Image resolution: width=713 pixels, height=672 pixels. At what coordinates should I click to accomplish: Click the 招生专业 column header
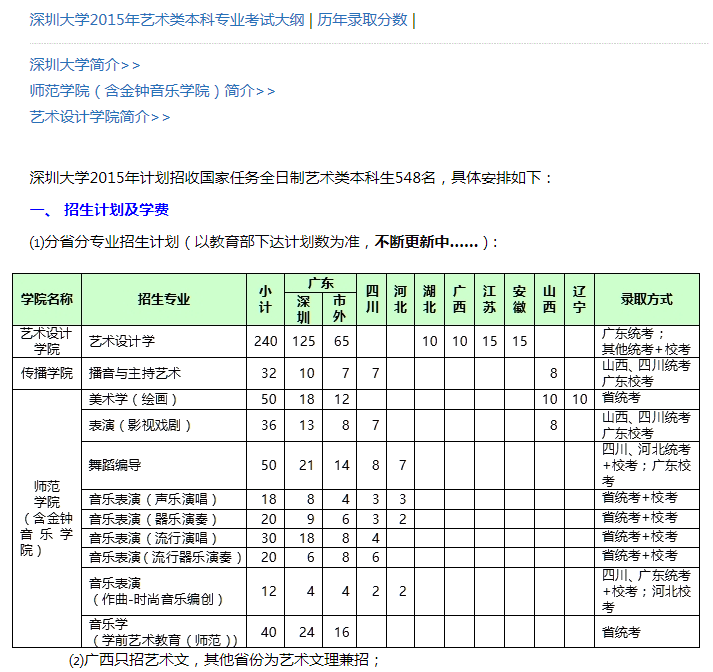tap(164, 299)
